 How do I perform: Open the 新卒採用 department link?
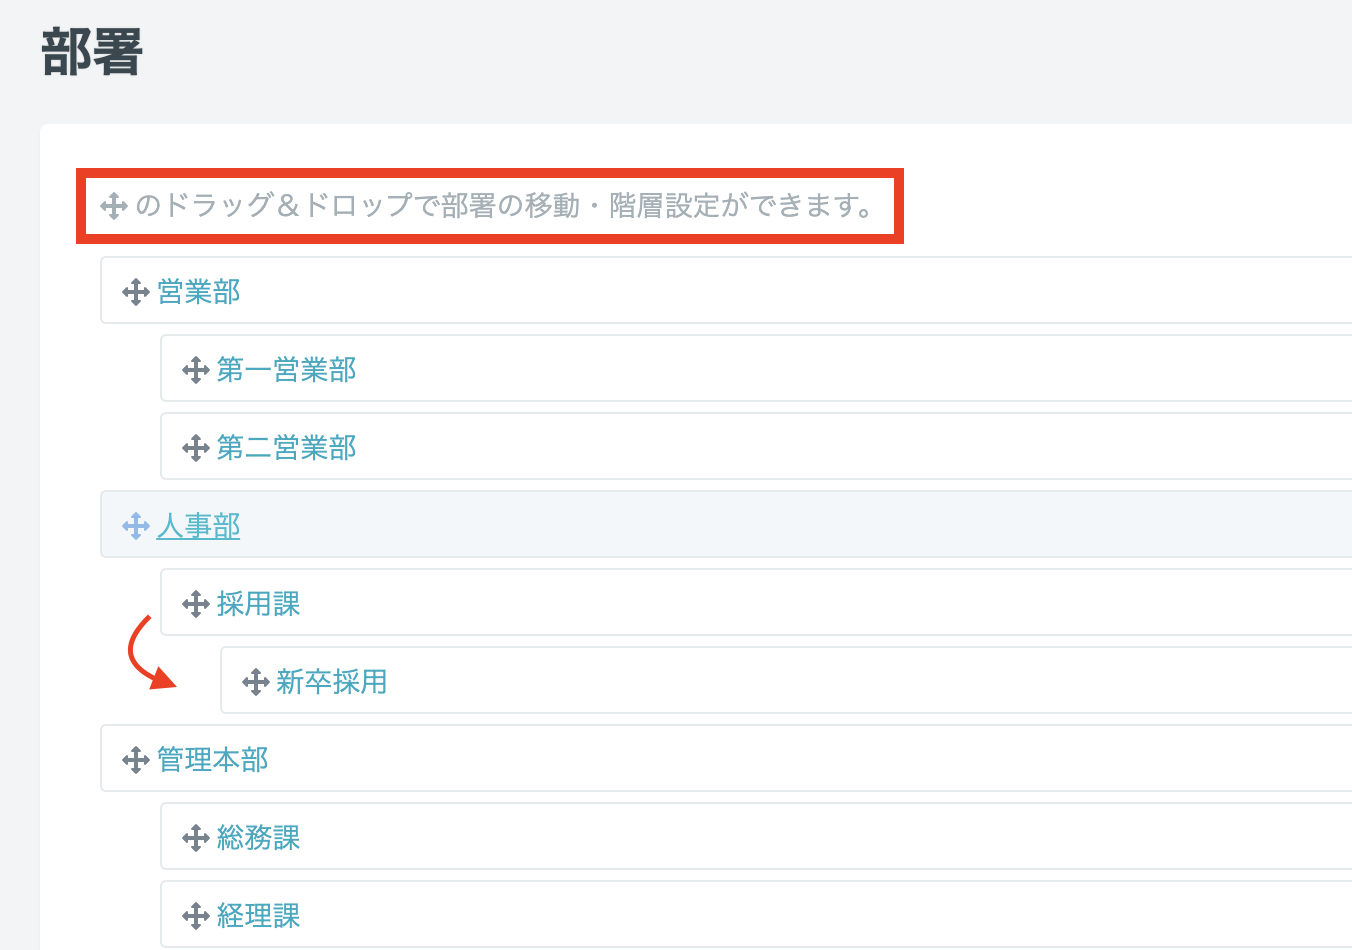coord(332,682)
